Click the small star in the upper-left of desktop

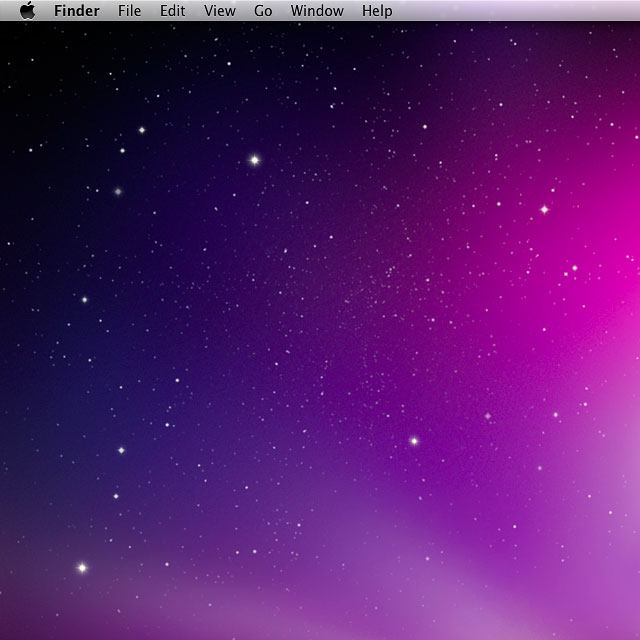141,130
